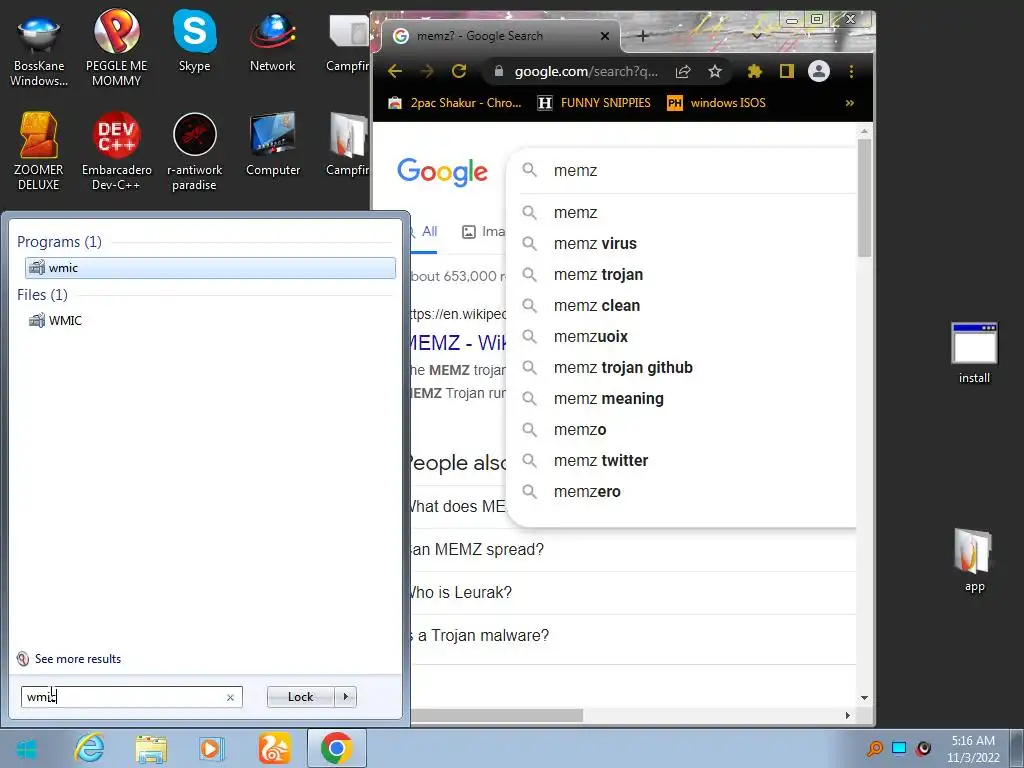Screen dimensions: 1024x768
Task: Reload the Google search page
Action: coord(459,71)
